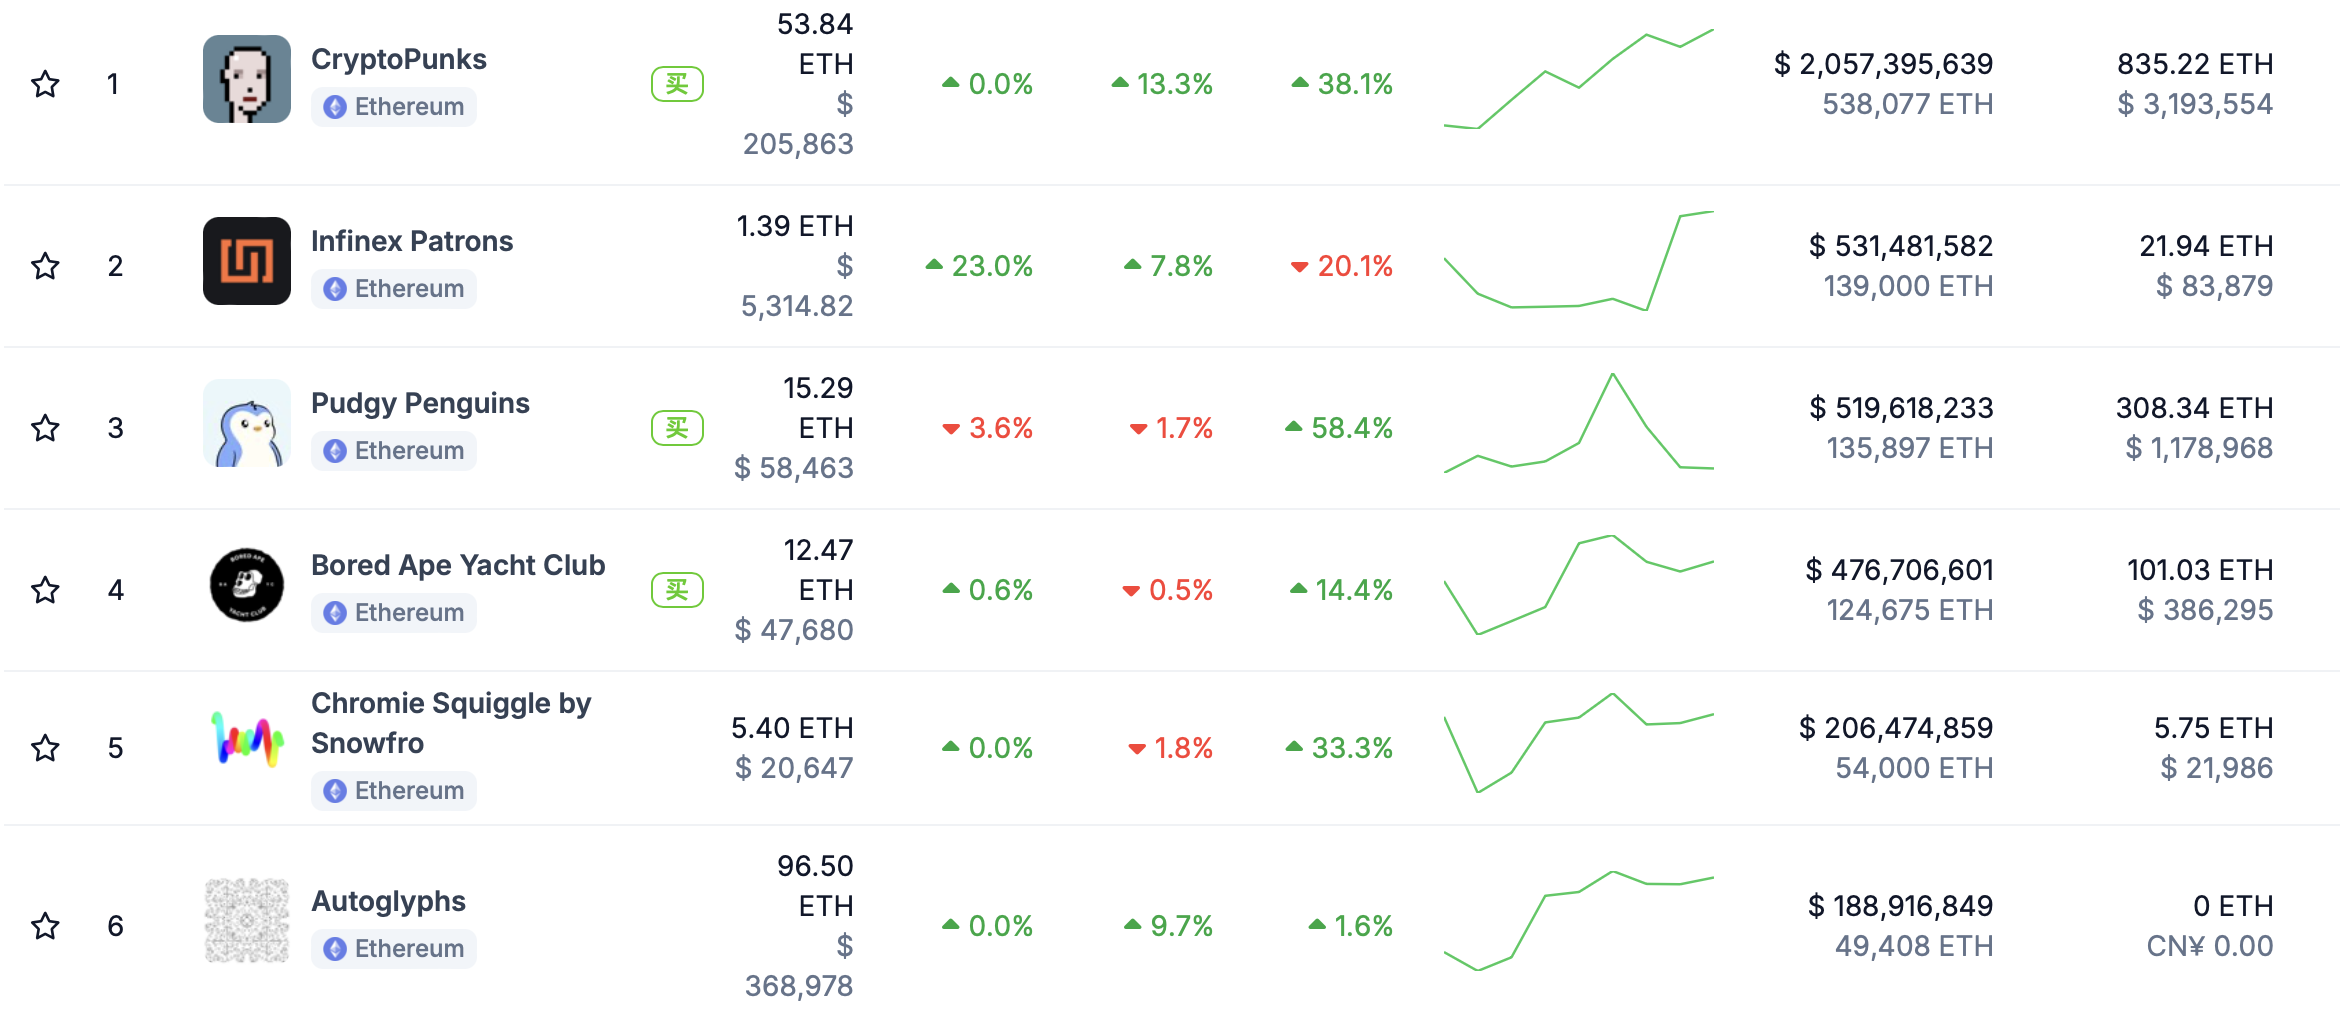Toggle the Bored Ape Yacht Club star
This screenshot has width=2340, height=1020.
click(x=45, y=590)
